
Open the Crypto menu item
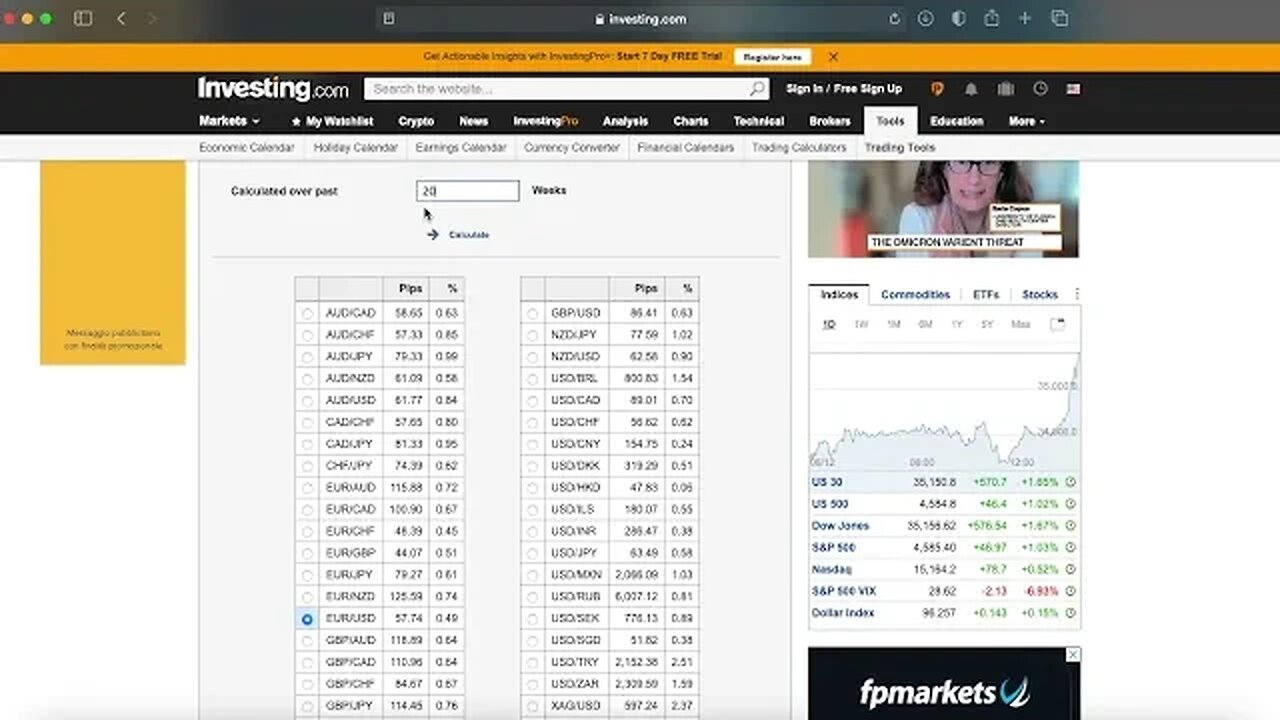pos(416,121)
